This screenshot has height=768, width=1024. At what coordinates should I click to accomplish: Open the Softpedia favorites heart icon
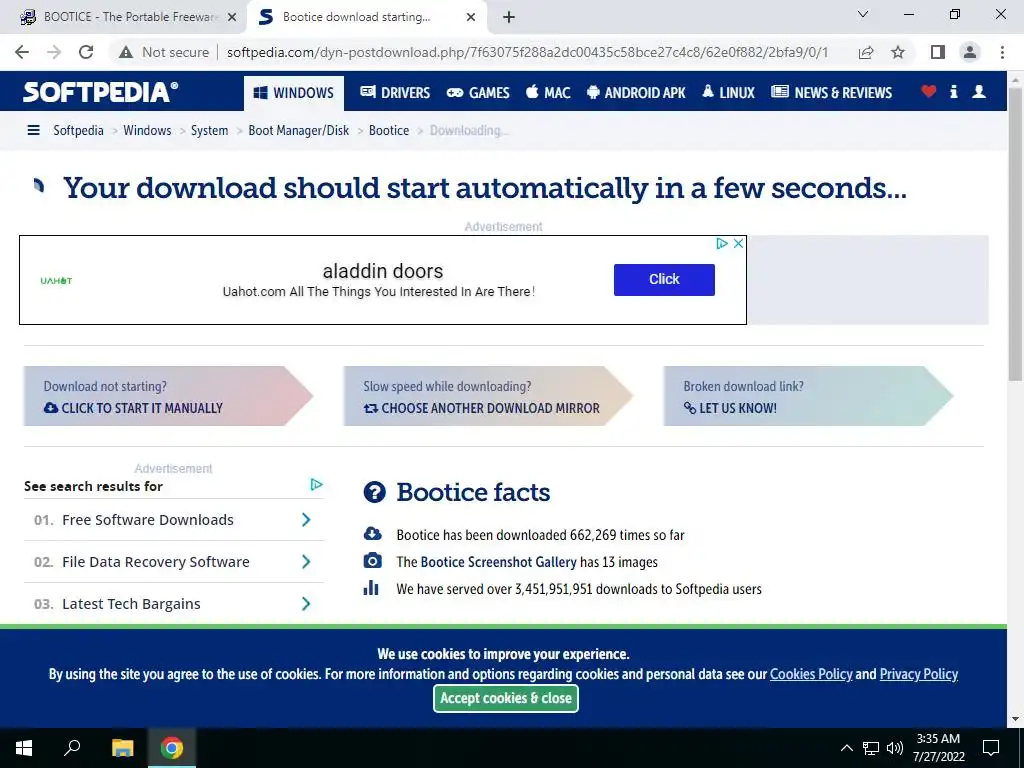(928, 91)
